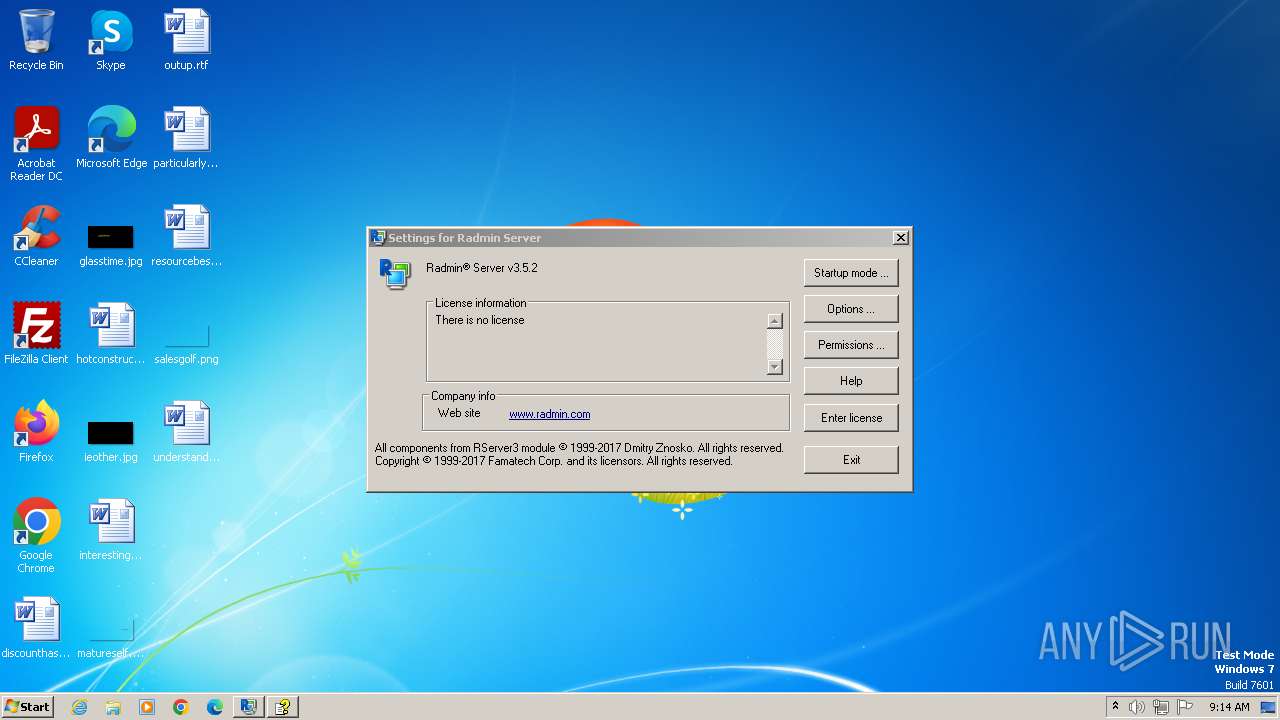Open Permissions settings
The height and width of the screenshot is (720, 1280).
pyautogui.click(x=851, y=345)
